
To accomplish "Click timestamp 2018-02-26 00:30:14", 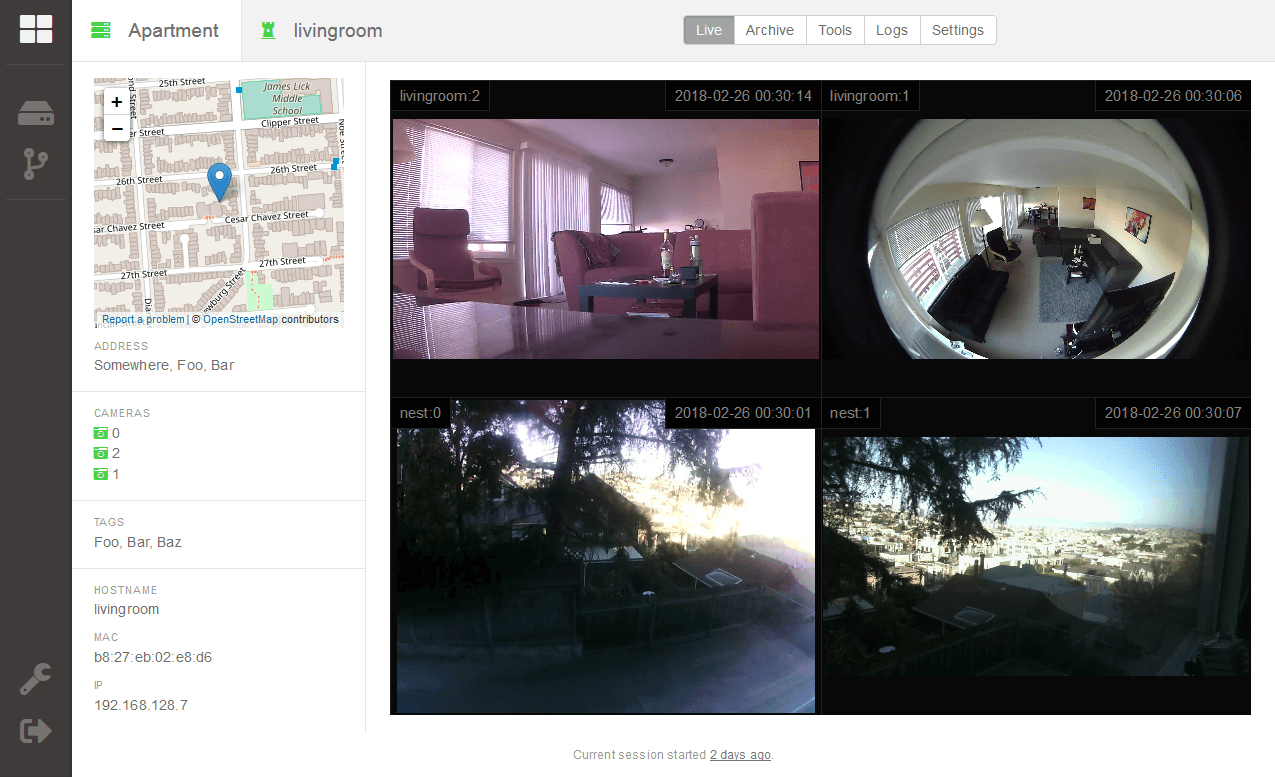I will (x=743, y=96).
